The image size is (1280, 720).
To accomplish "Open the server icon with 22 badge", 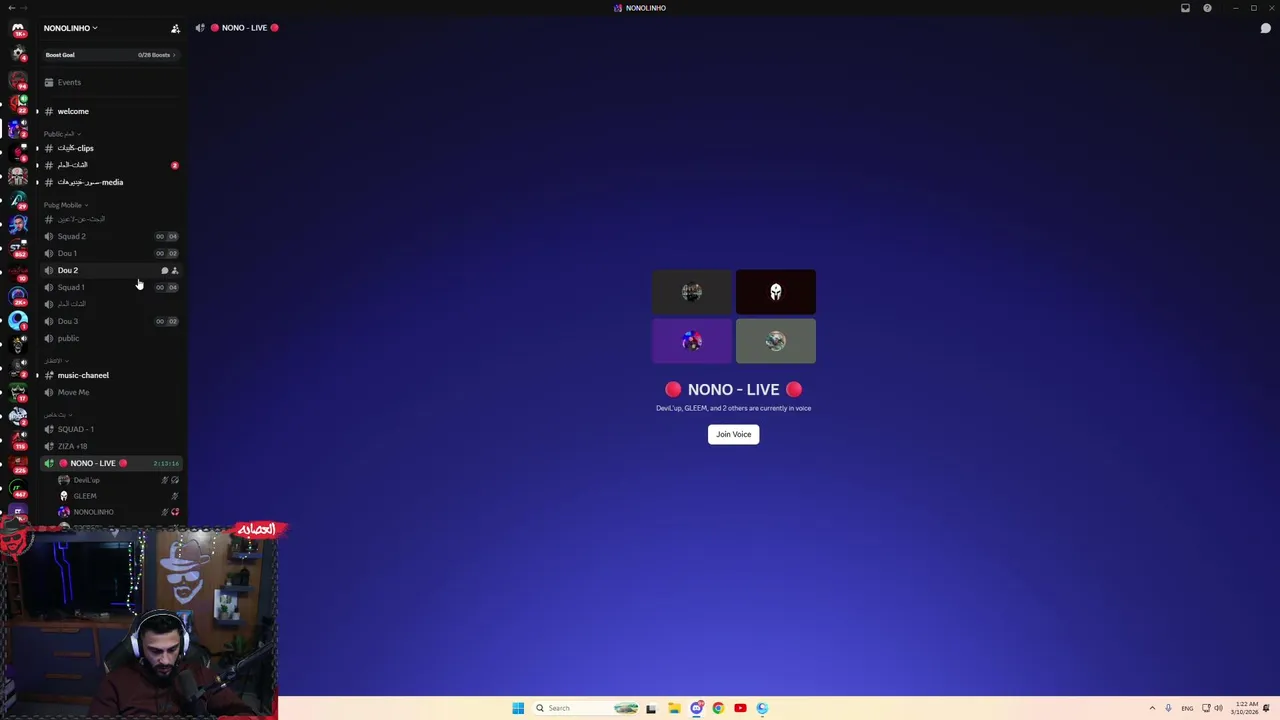I will (18, 103).
